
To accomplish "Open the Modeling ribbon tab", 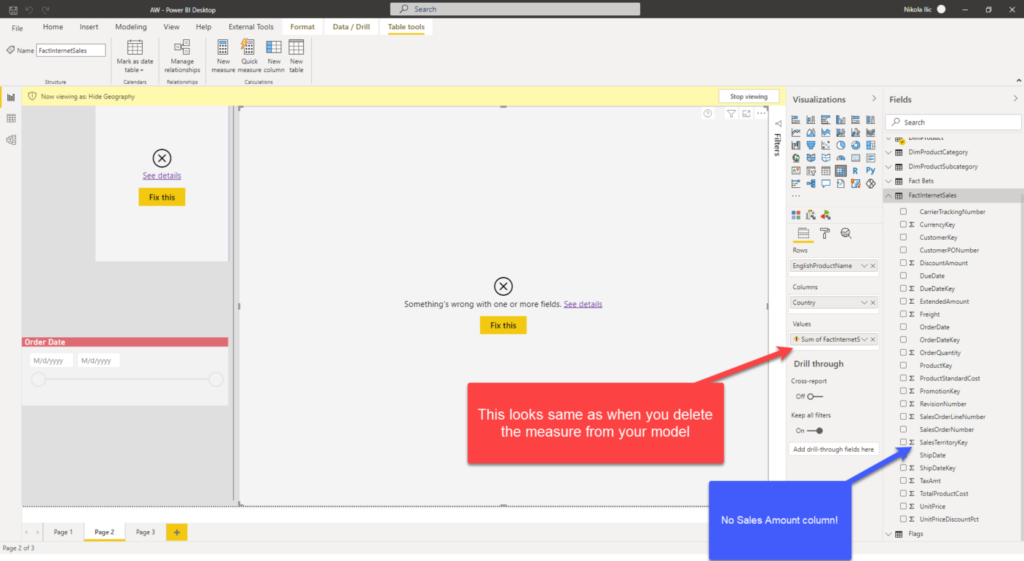I will [131, 27].
